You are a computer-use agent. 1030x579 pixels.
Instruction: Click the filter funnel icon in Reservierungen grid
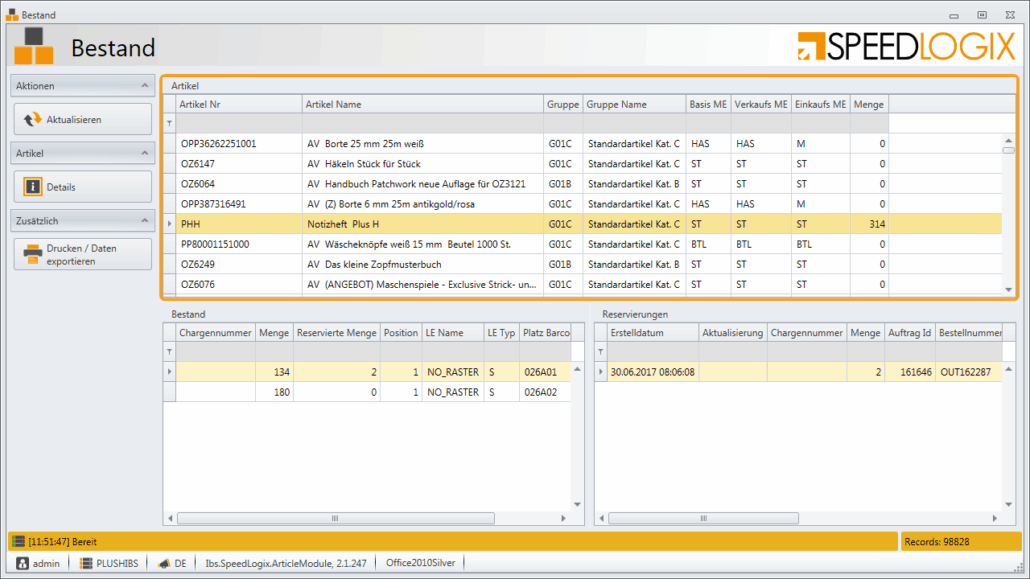(x=600, y=352)
